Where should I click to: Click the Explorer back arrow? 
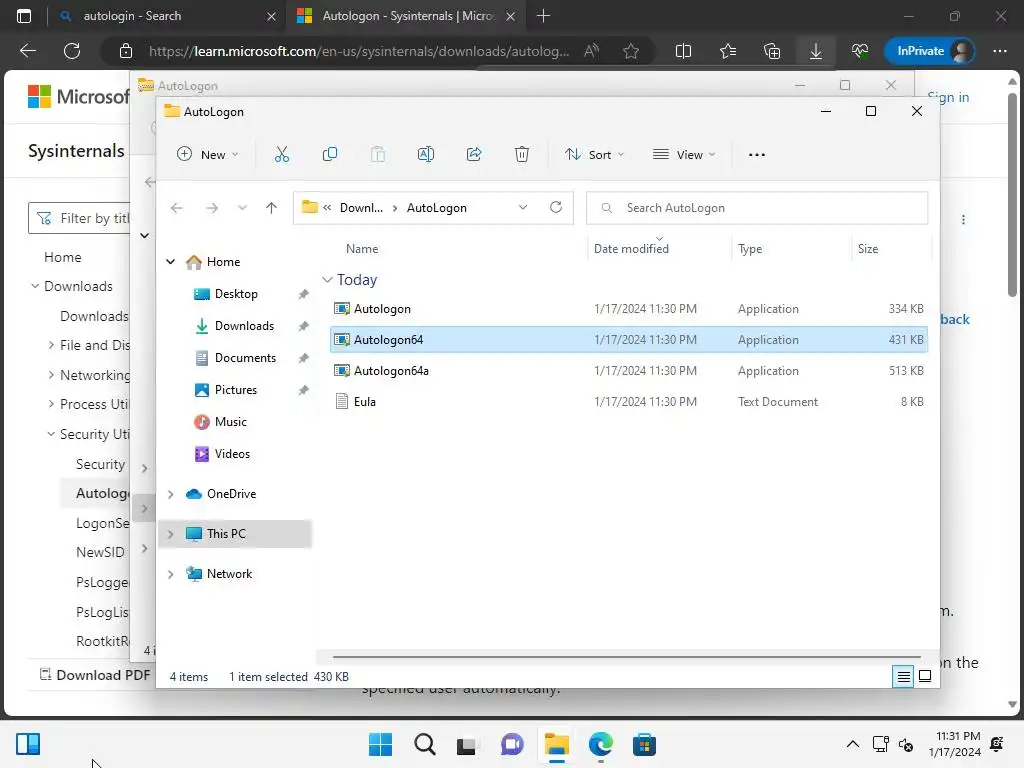pyautogui.click(x=176, y=208)
